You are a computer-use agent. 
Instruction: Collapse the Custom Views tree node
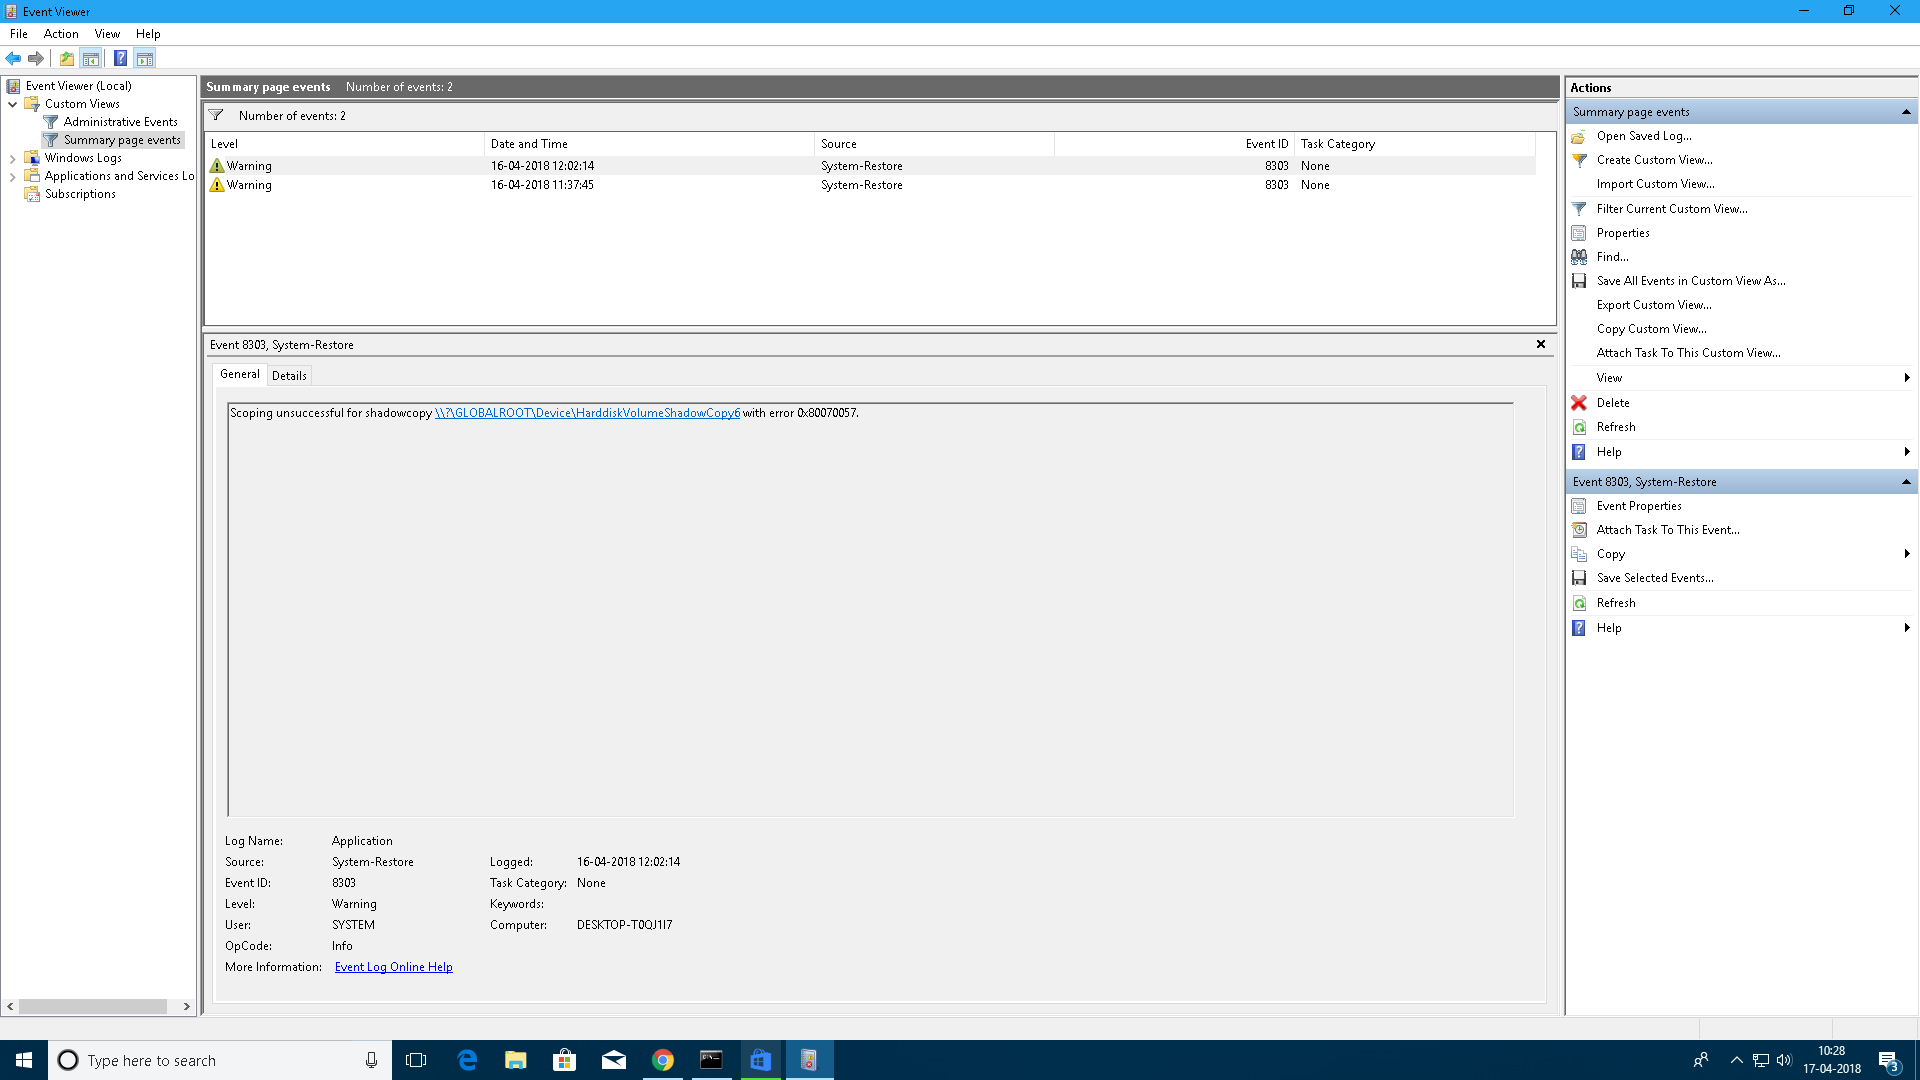(12, 104)
